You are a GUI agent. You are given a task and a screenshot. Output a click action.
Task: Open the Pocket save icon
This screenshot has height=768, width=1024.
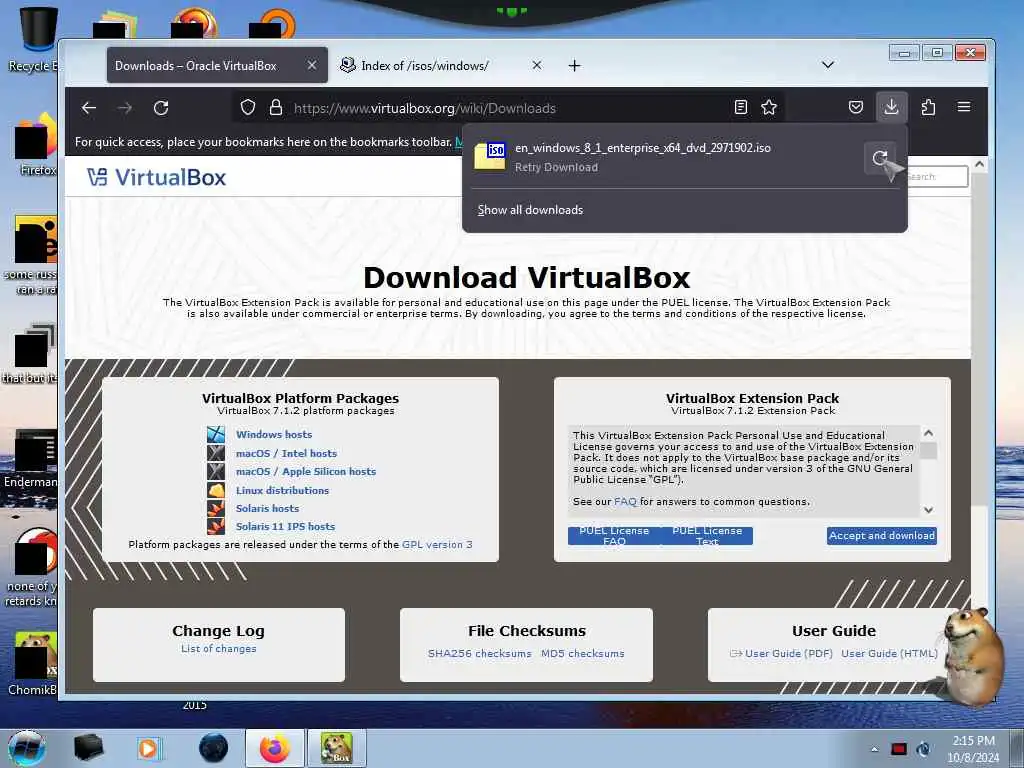point(856,107)
